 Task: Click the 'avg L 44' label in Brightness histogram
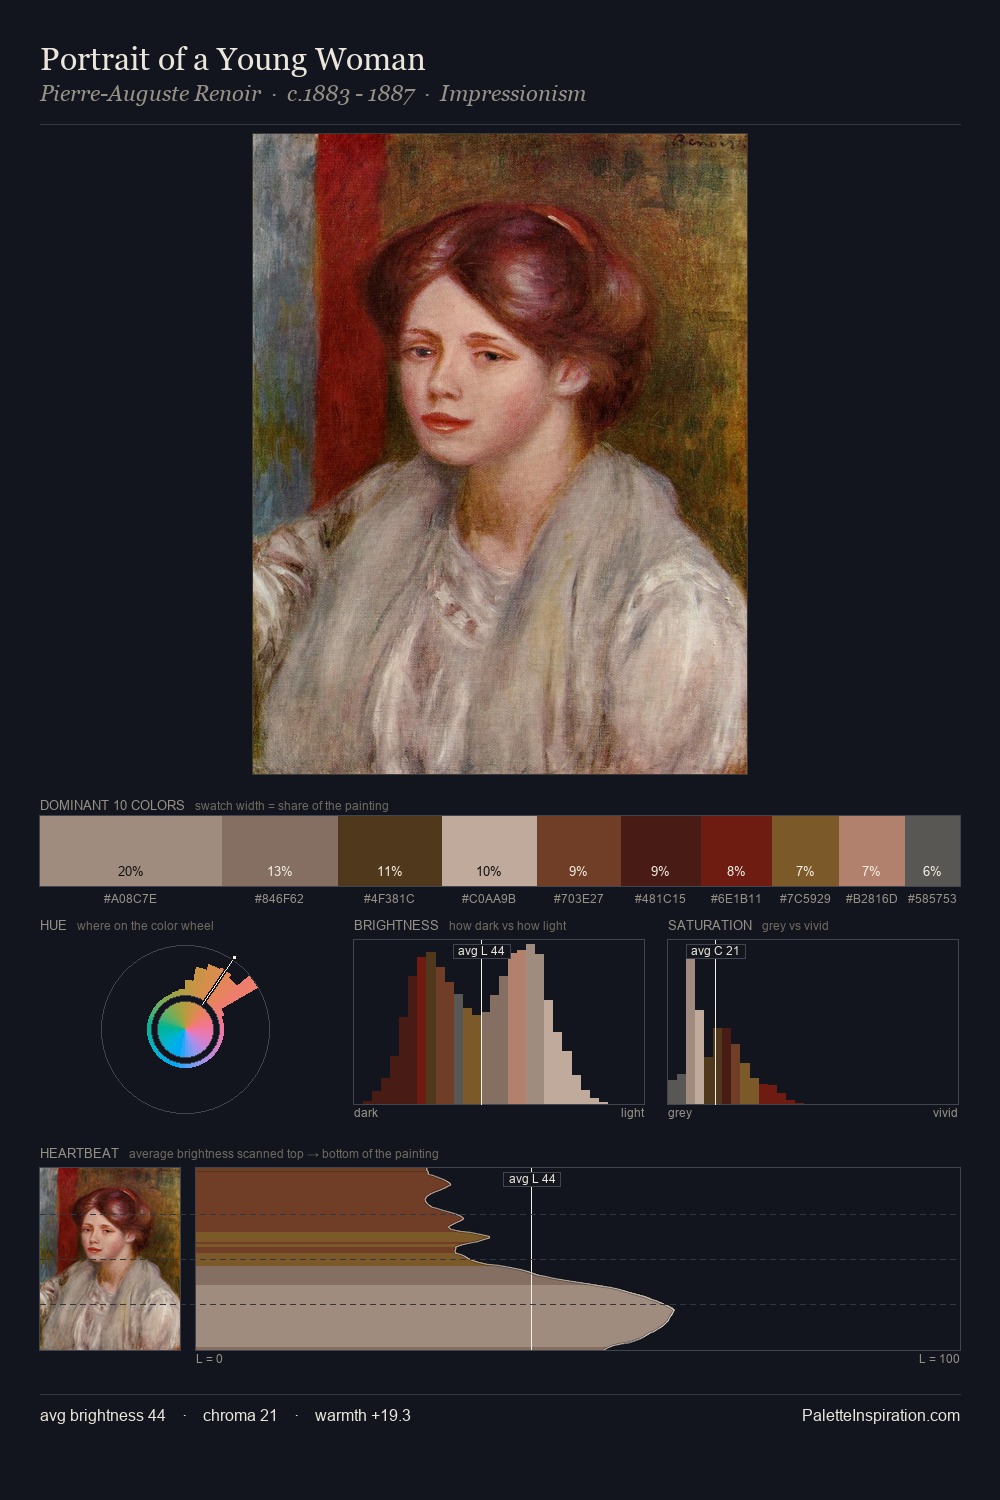481,951
